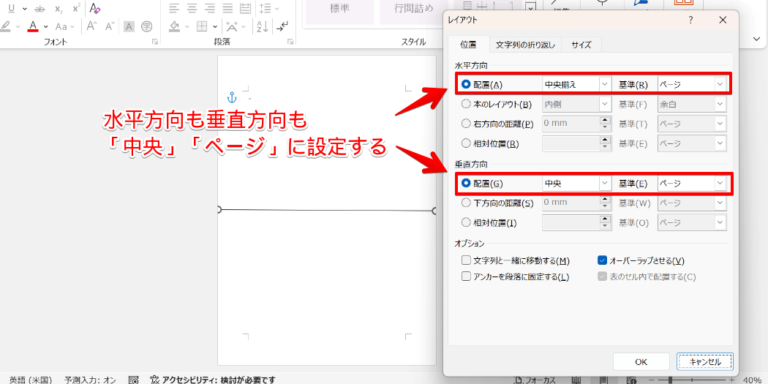Screen dimensions: 768x384
Task: Open vertical 中央 alignment dropdown
Action: [577, 184]
